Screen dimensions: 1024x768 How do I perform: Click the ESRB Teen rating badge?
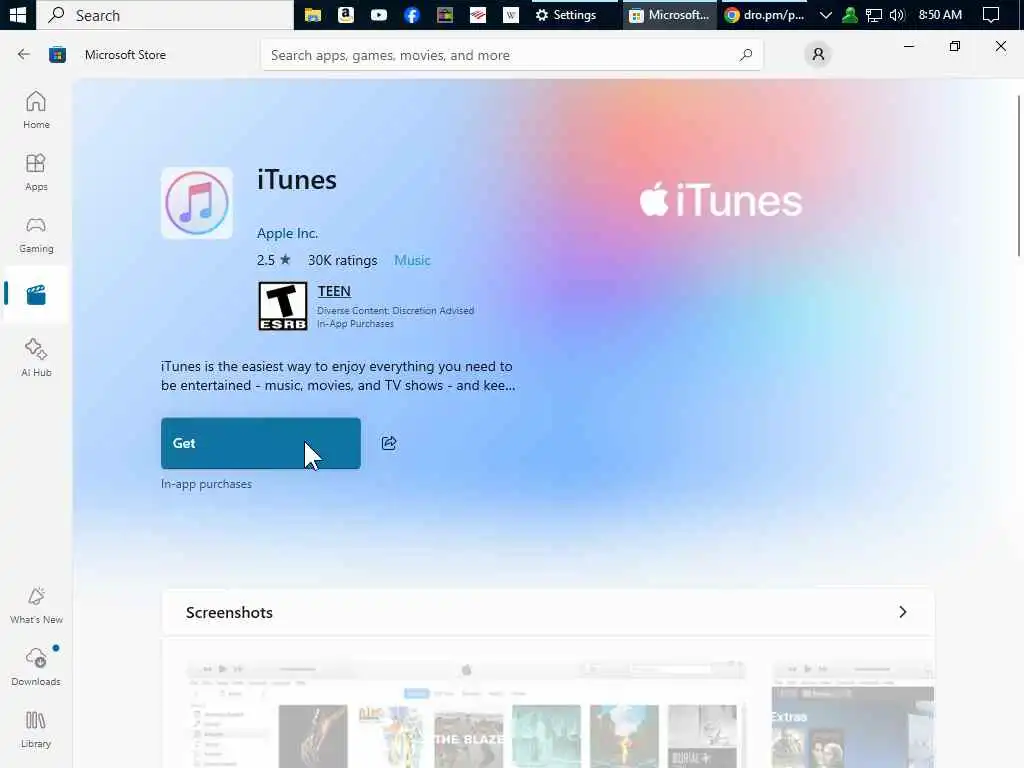pos(282,306)
